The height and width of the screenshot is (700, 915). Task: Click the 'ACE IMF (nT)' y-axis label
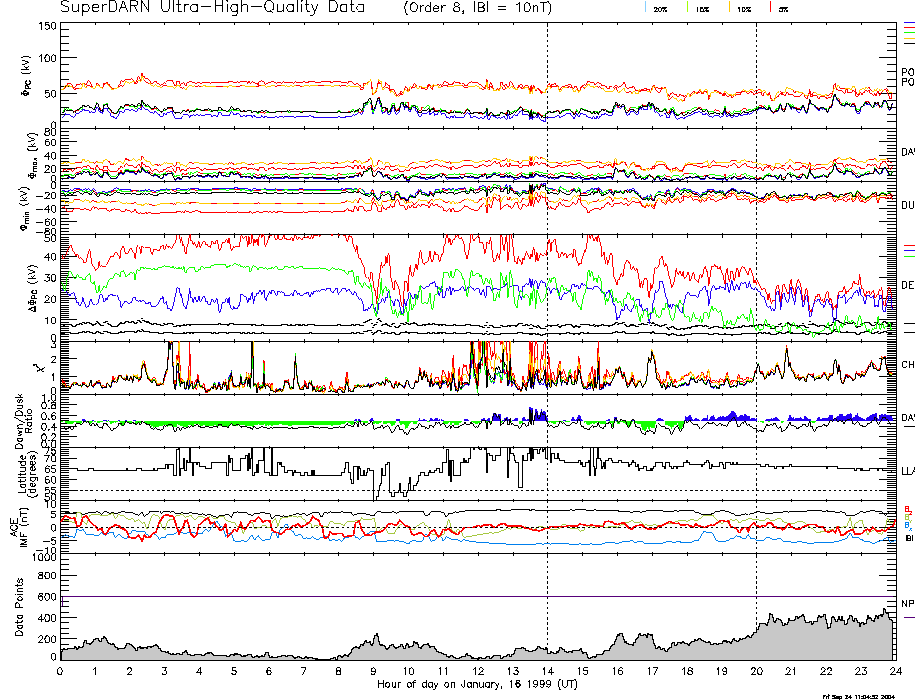pyautogui.click(x=14, y=525)
